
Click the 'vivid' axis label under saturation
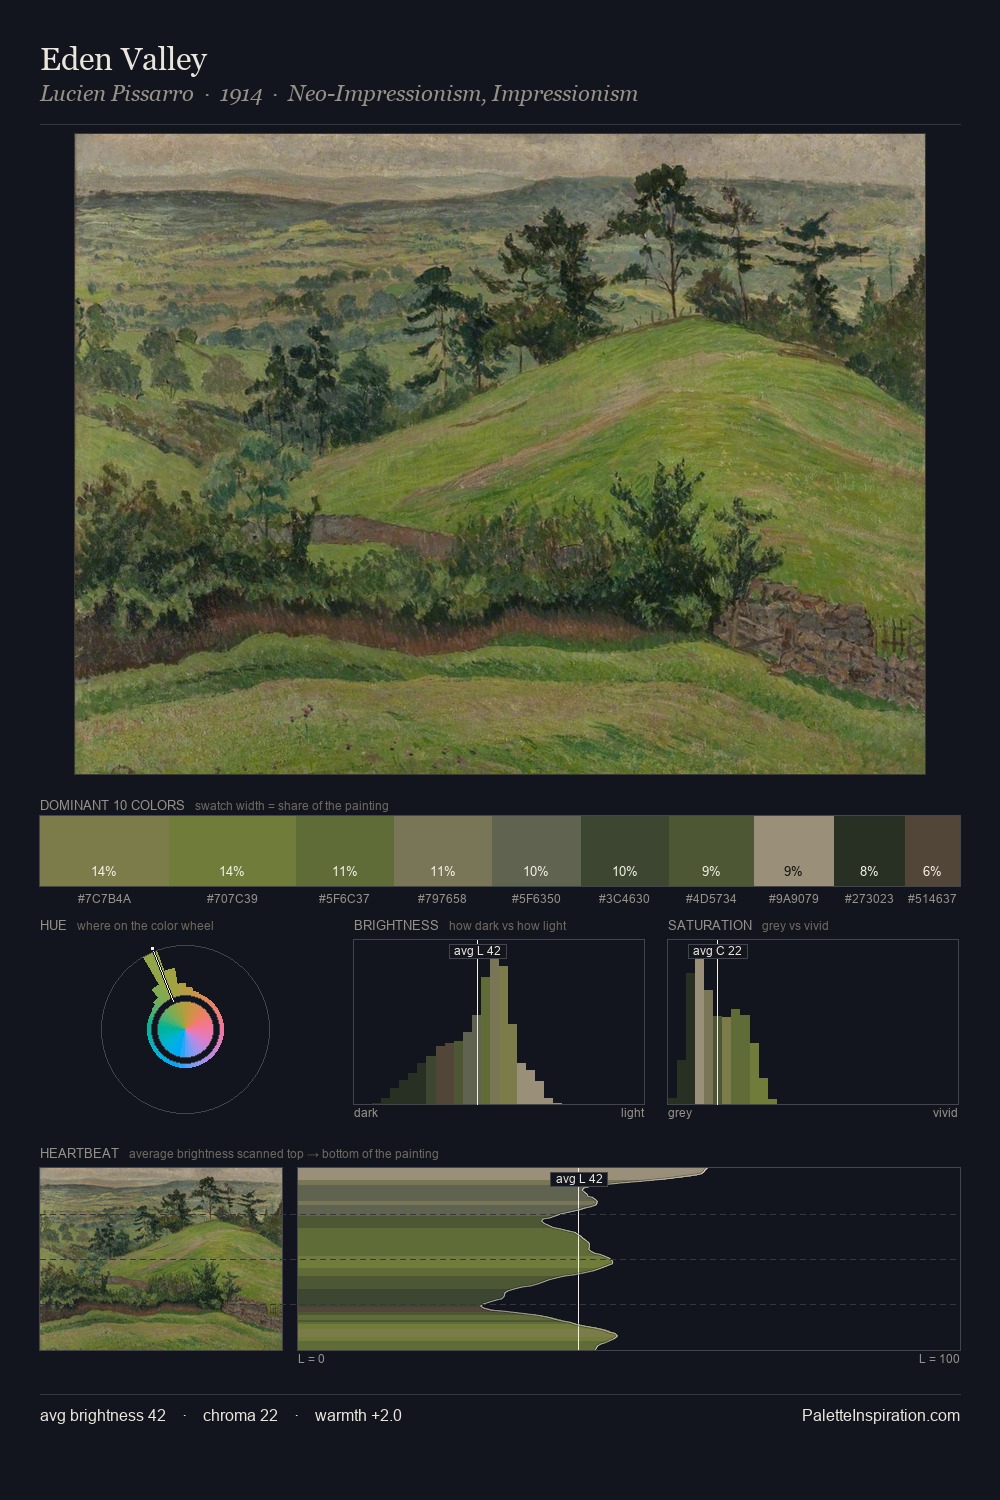[945, 1113]
